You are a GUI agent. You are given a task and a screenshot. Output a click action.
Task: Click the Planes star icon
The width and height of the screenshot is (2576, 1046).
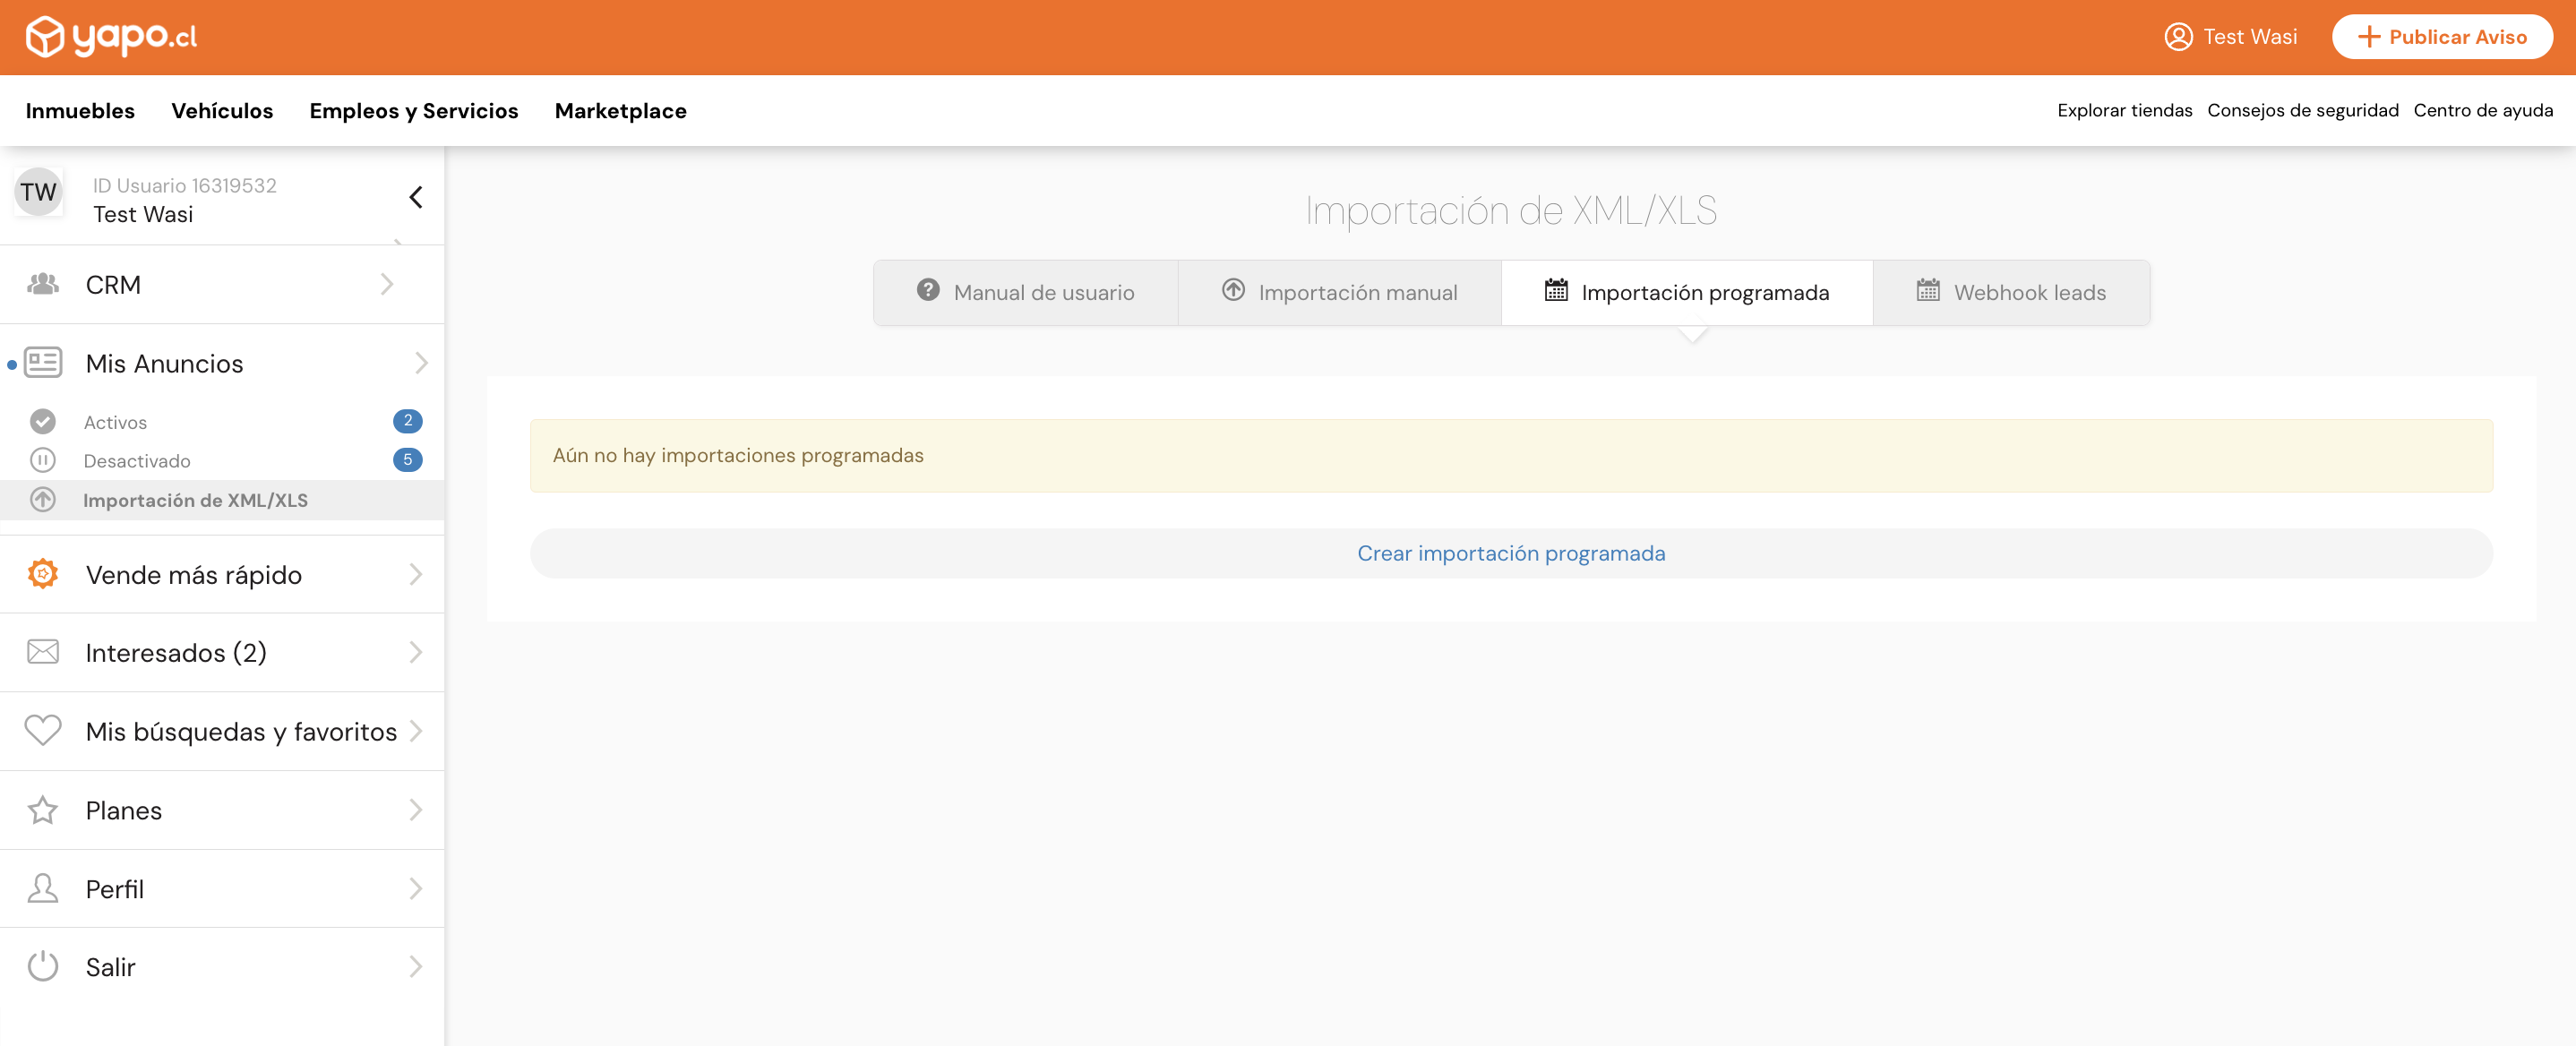(43, 809)
